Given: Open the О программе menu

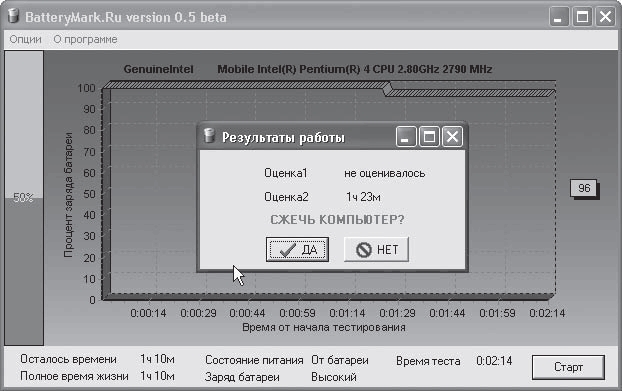Looking at the screenshot, I should [85, 40].
